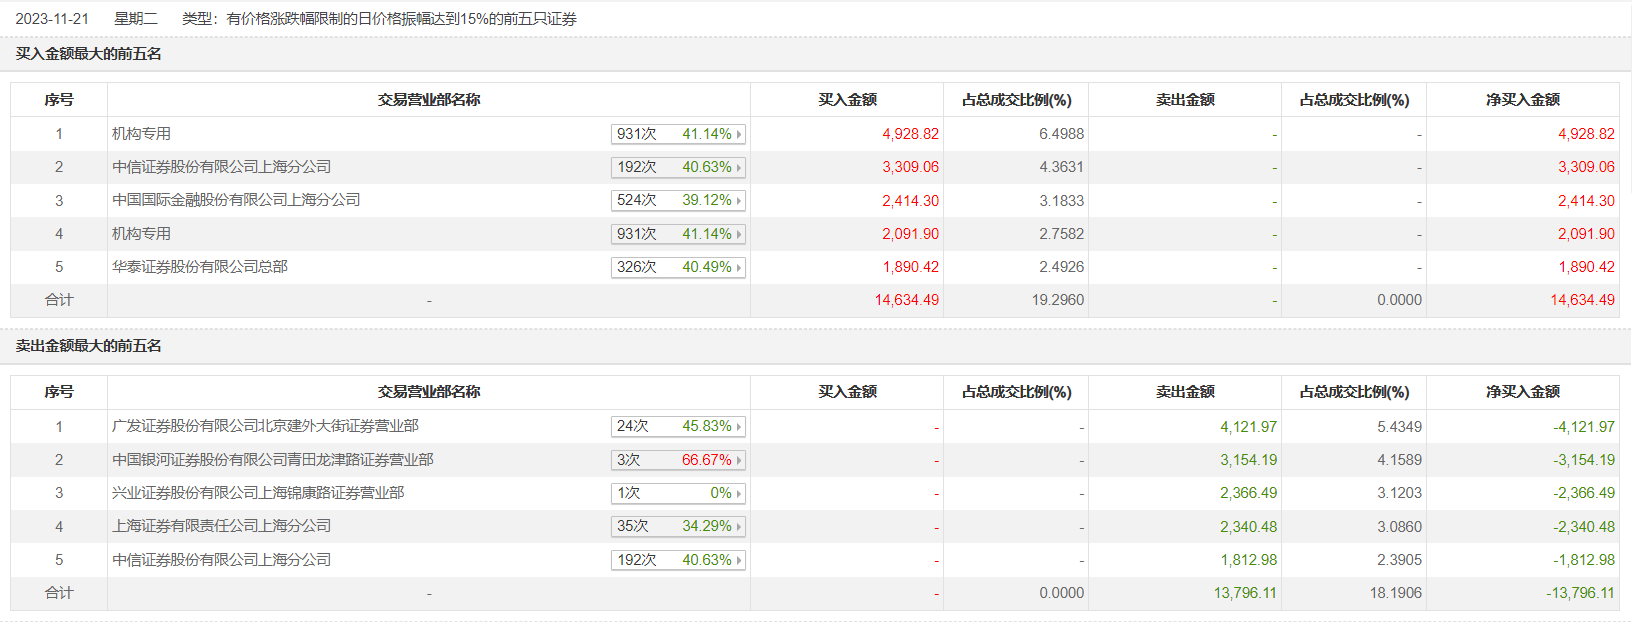Click the 18.1906 total percentage cell
The height and width of the screenshot is (622, 1632).
tap(1396, 593)
